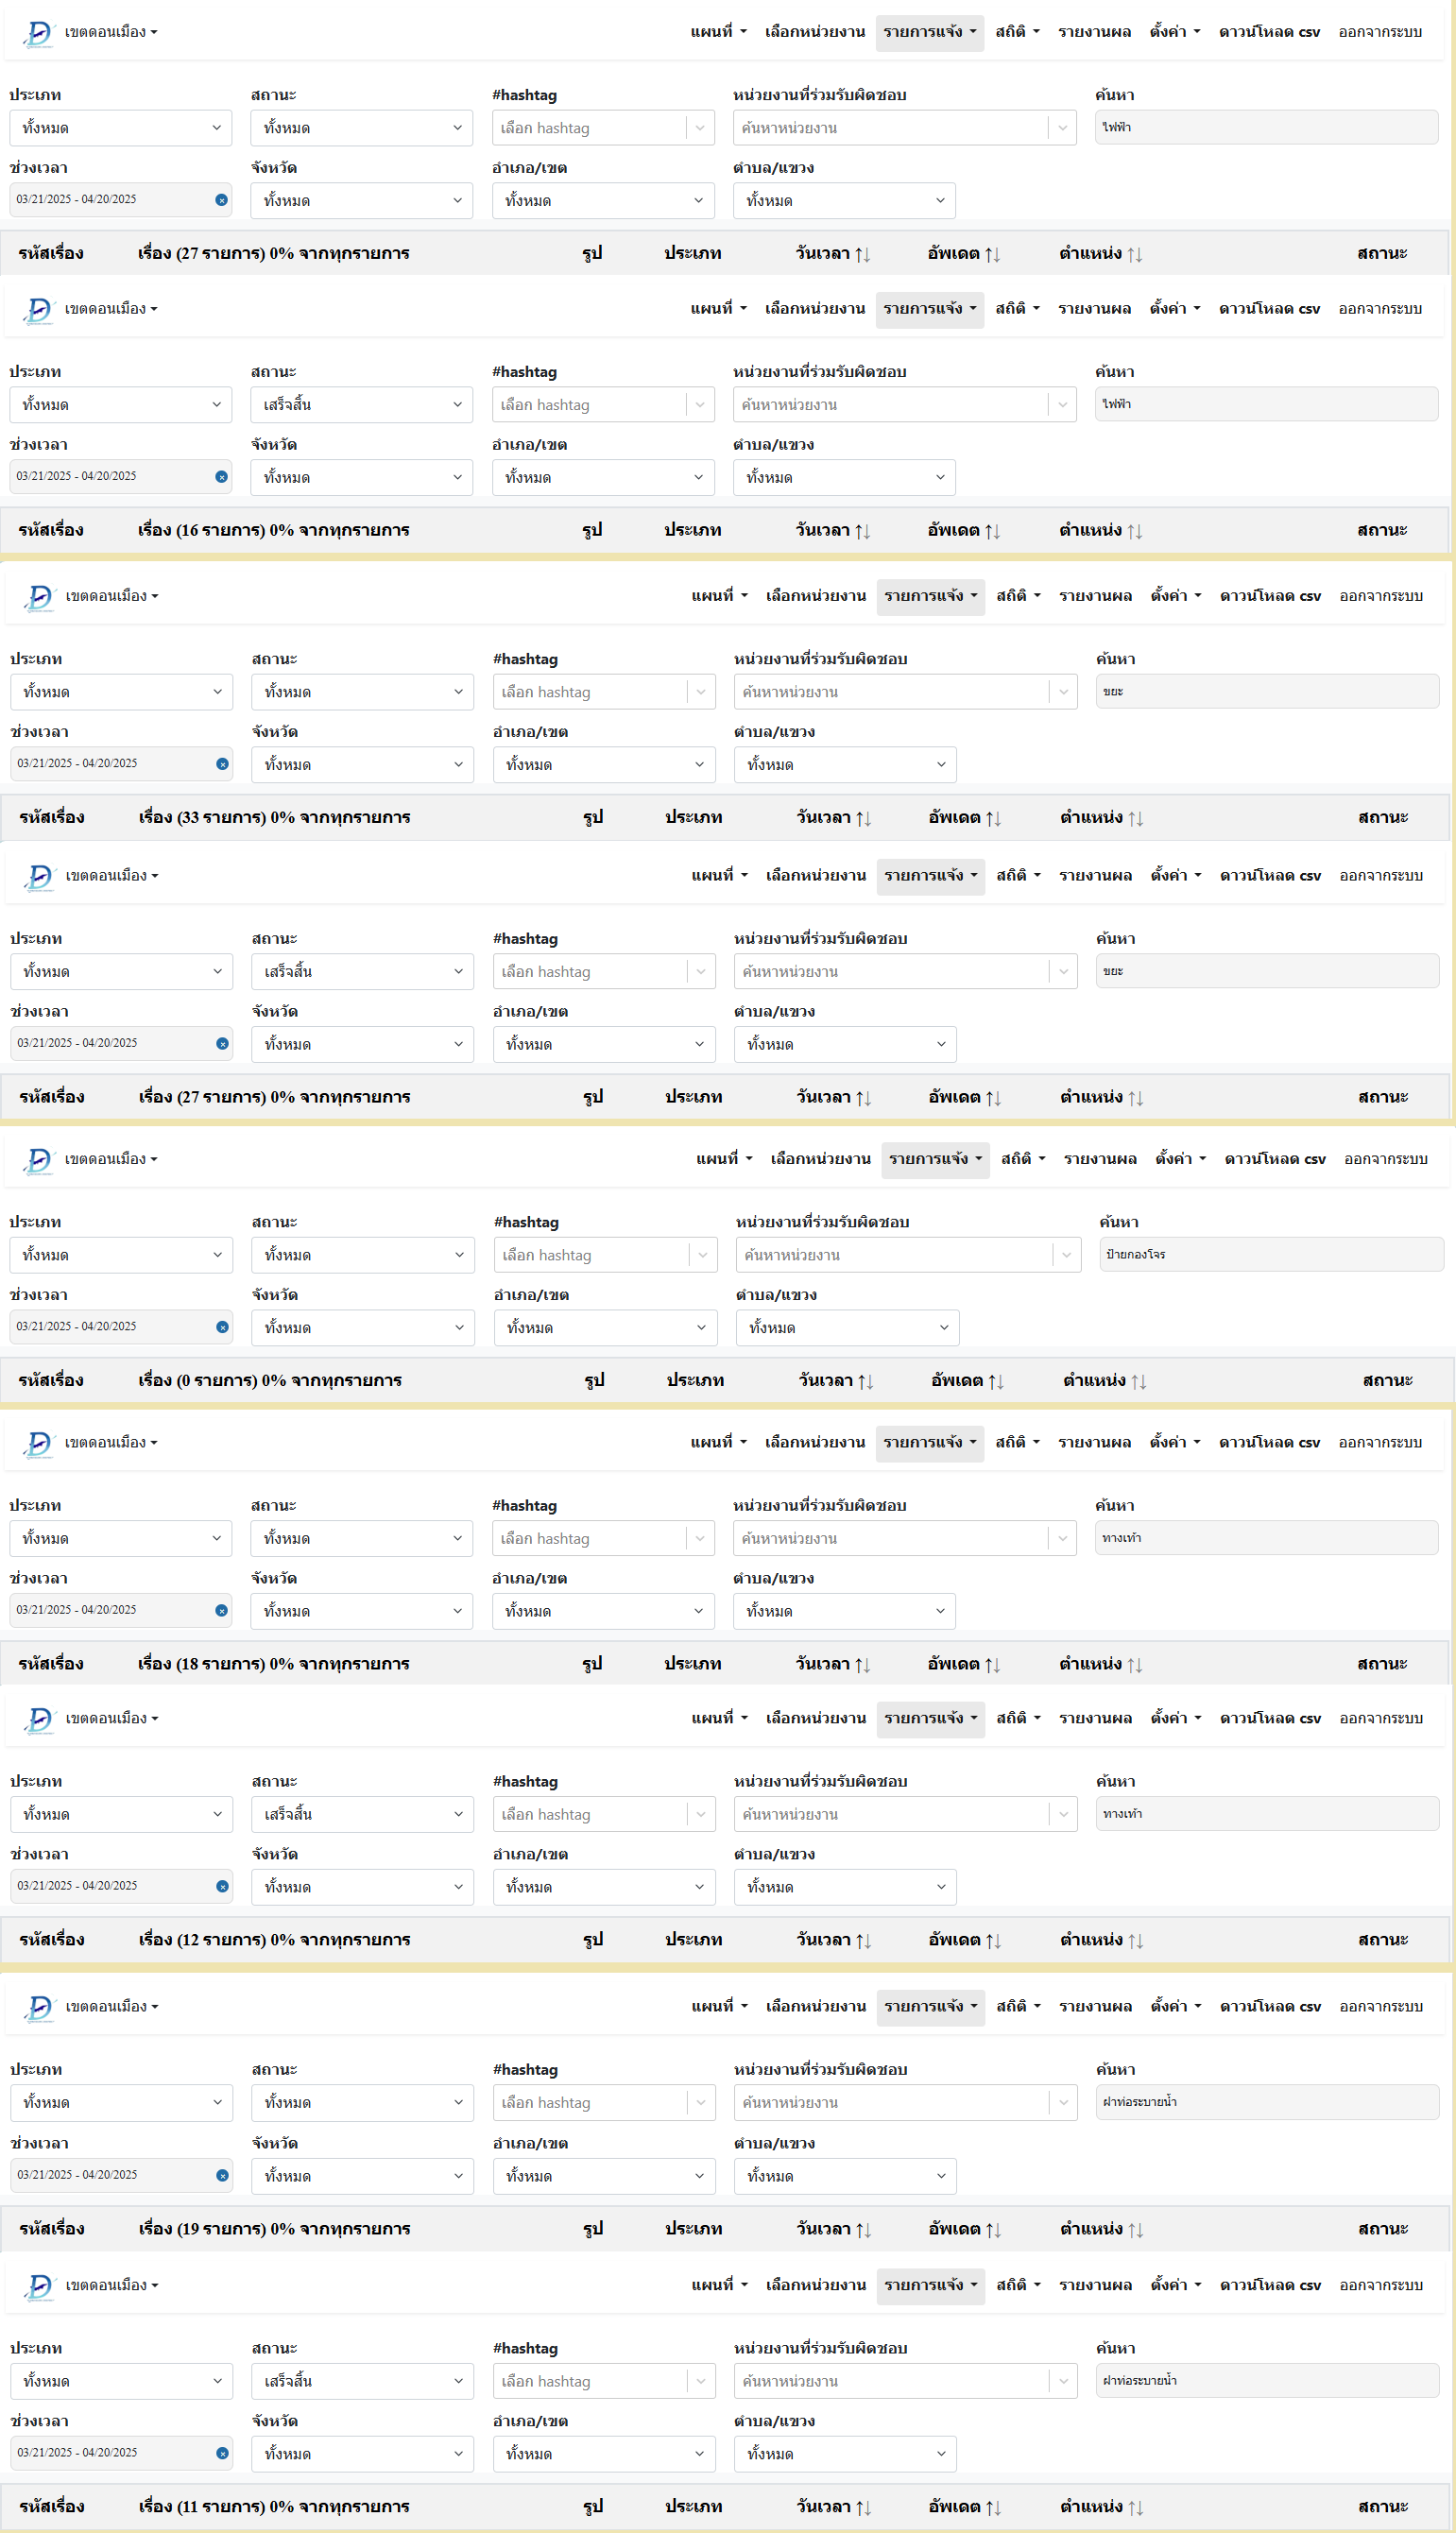
Task: Click the ค้นหาหน่วยงาน field in the 19 รายการ panel
Action: coord(905,2102)
